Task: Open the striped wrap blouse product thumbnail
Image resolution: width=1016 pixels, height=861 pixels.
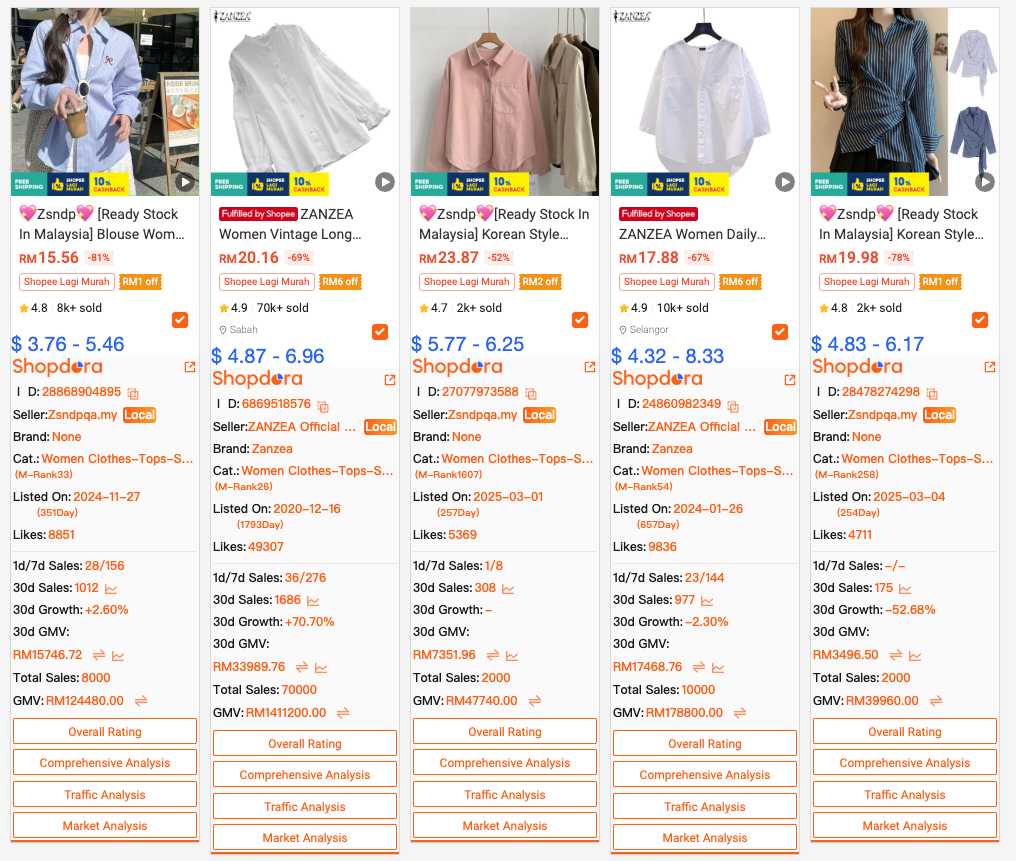Action: [905, 102]
